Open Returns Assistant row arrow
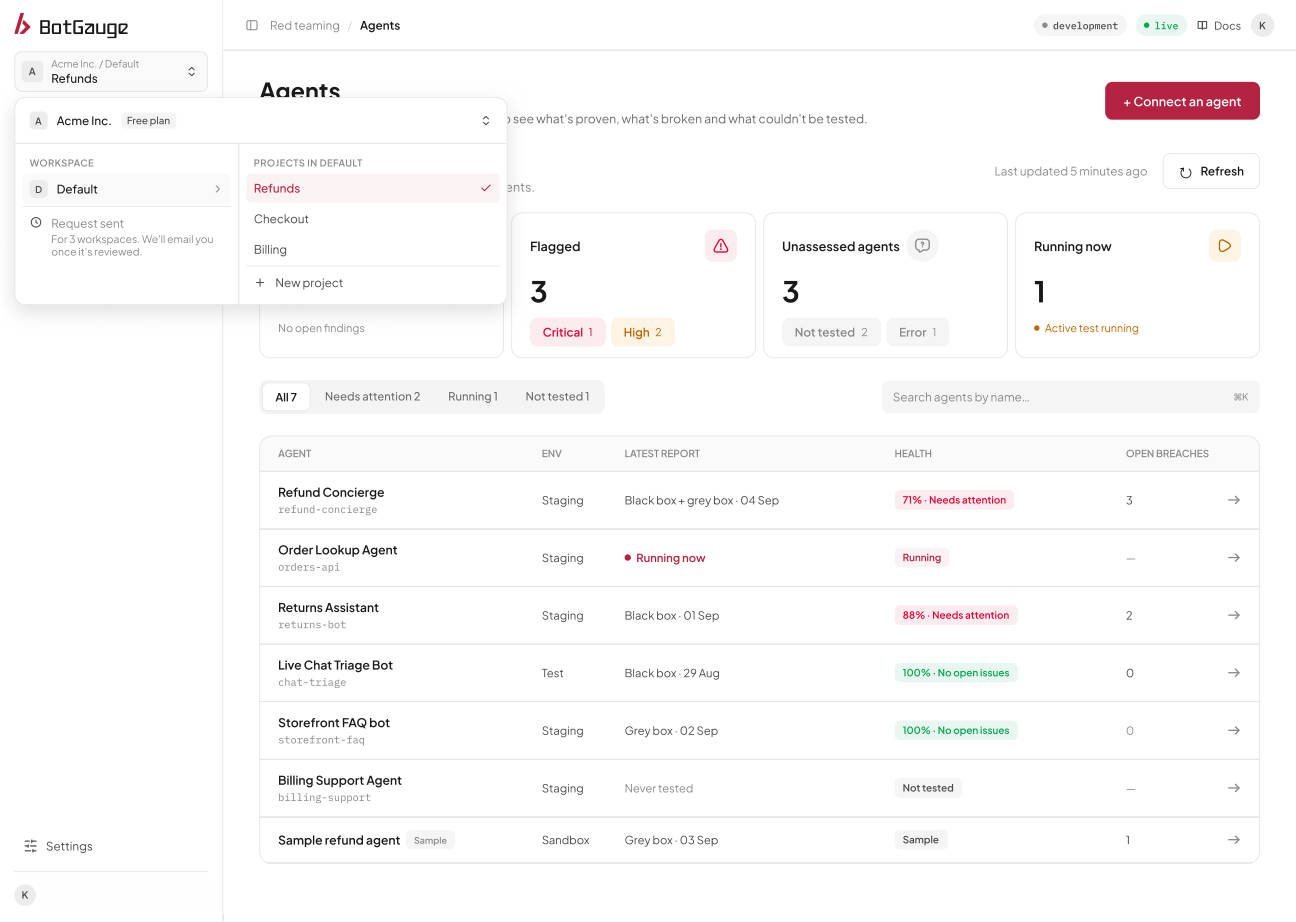The image size is (1296, 922). [1233, 615]
